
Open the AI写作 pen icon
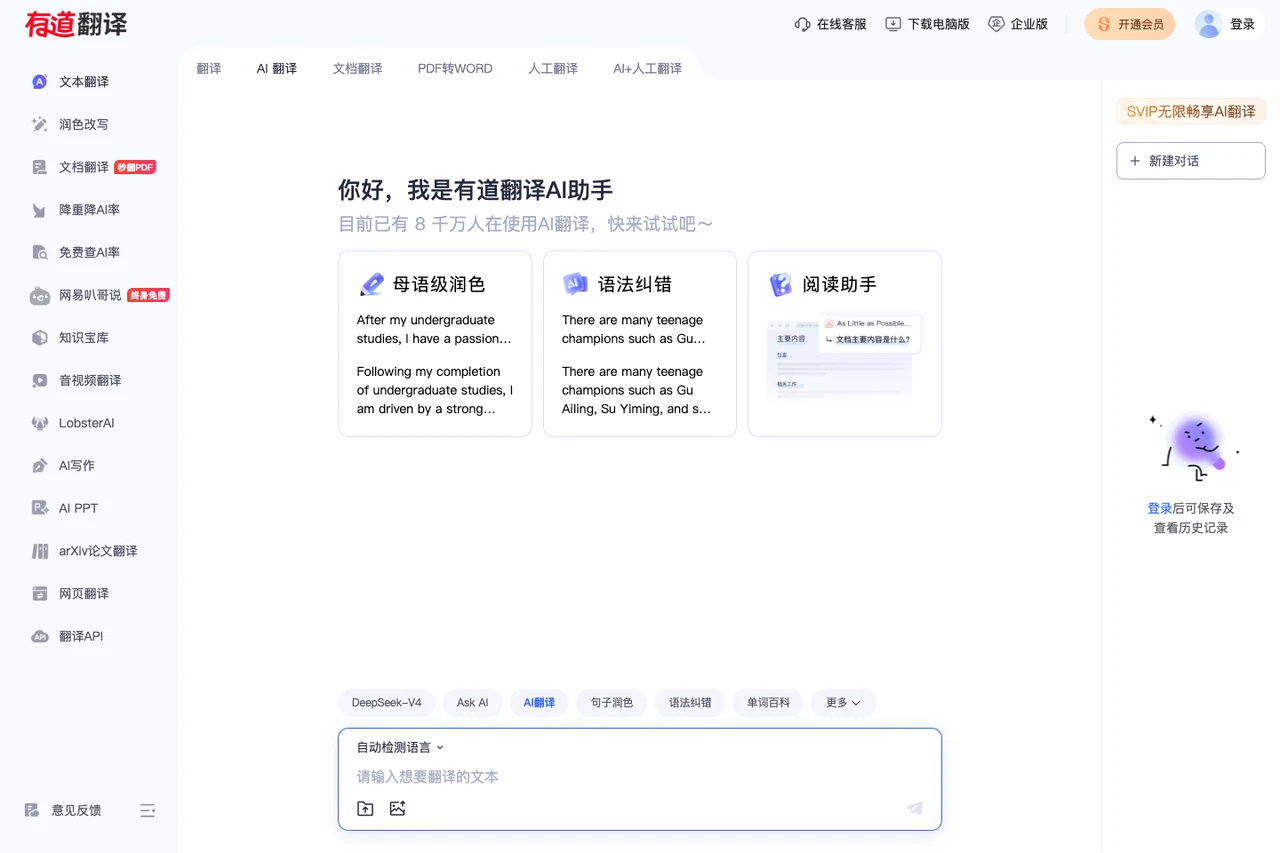[40, 466]
